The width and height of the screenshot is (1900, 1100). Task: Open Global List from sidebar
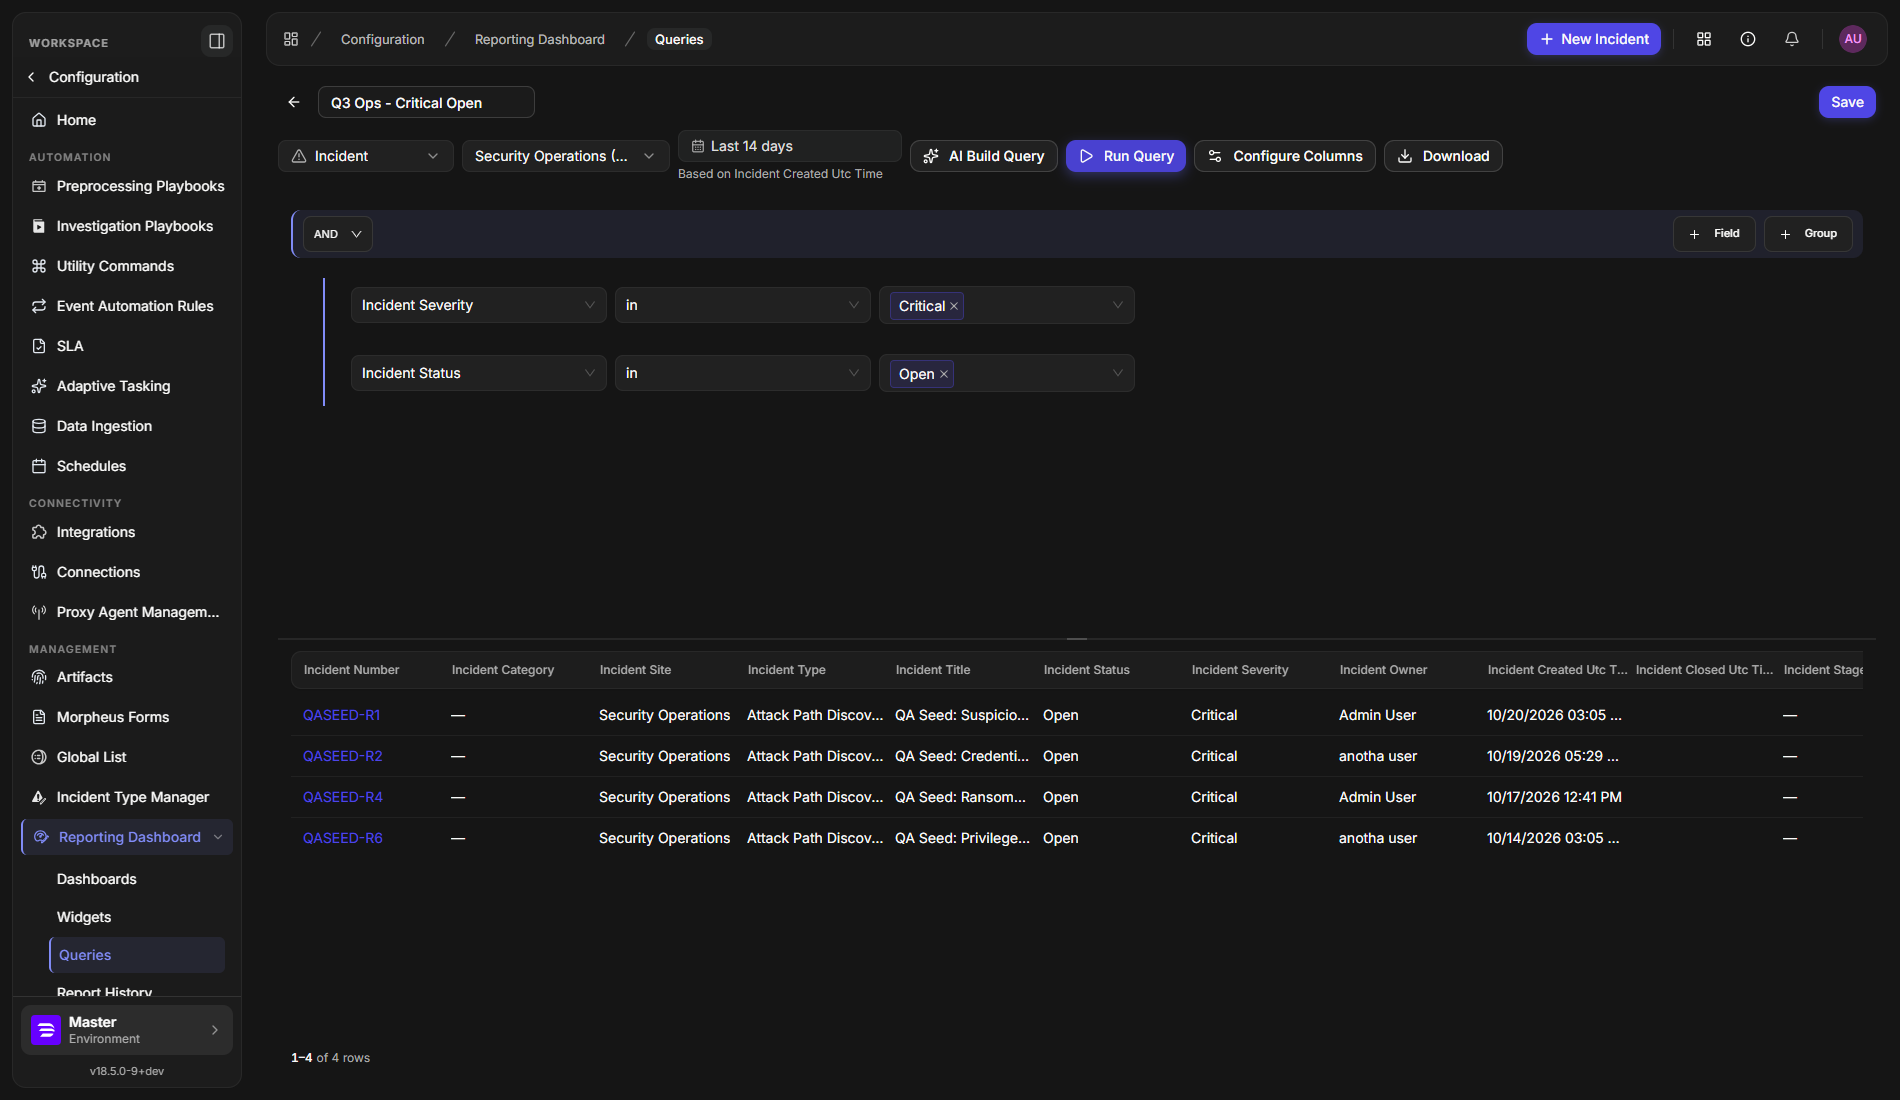(127, 757)
